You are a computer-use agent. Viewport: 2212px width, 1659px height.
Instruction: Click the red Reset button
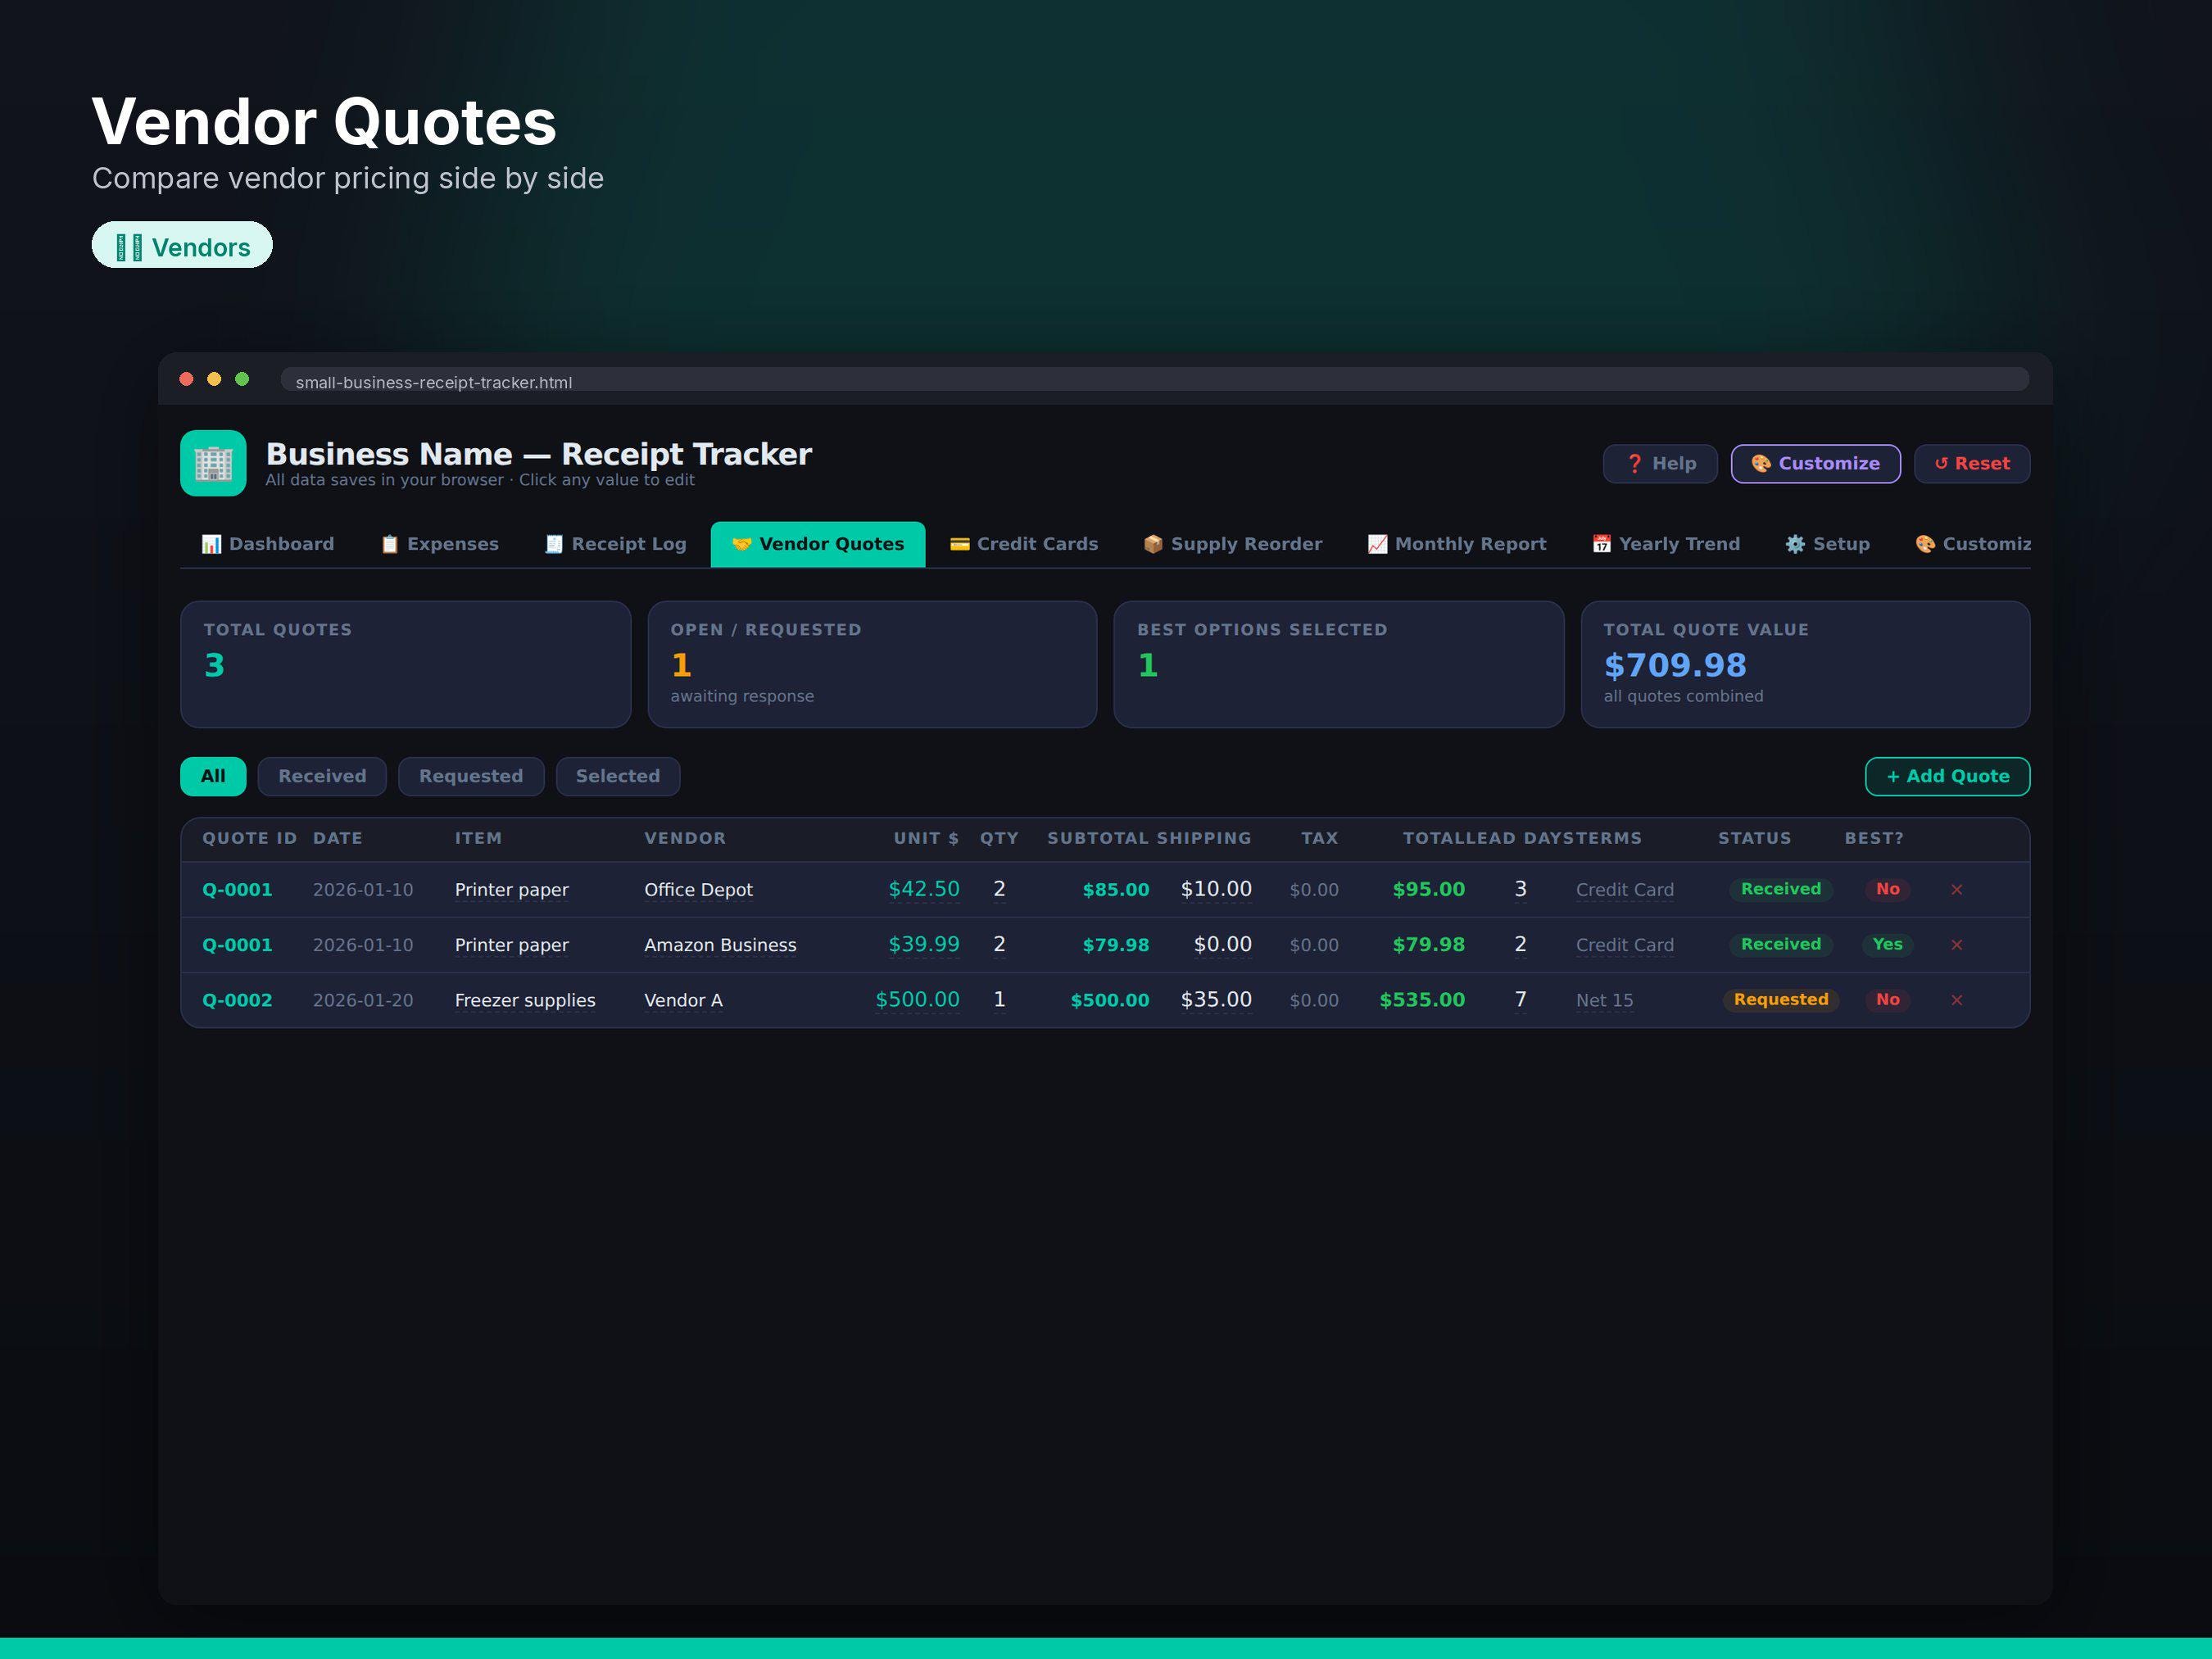pyautogui.click(x=1972, y=463)
